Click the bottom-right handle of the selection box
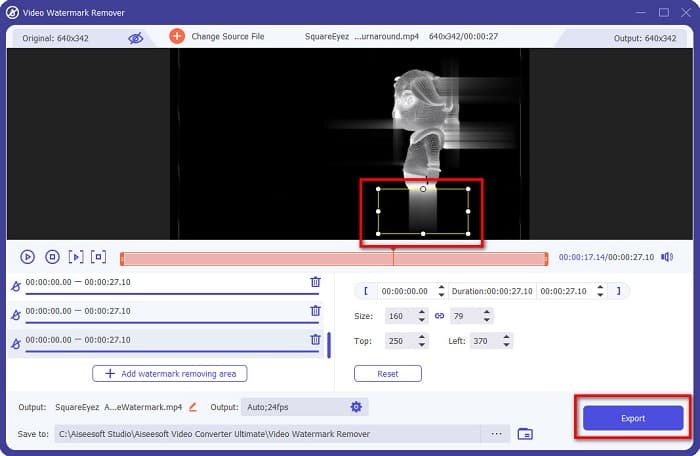 coord(468,234)
